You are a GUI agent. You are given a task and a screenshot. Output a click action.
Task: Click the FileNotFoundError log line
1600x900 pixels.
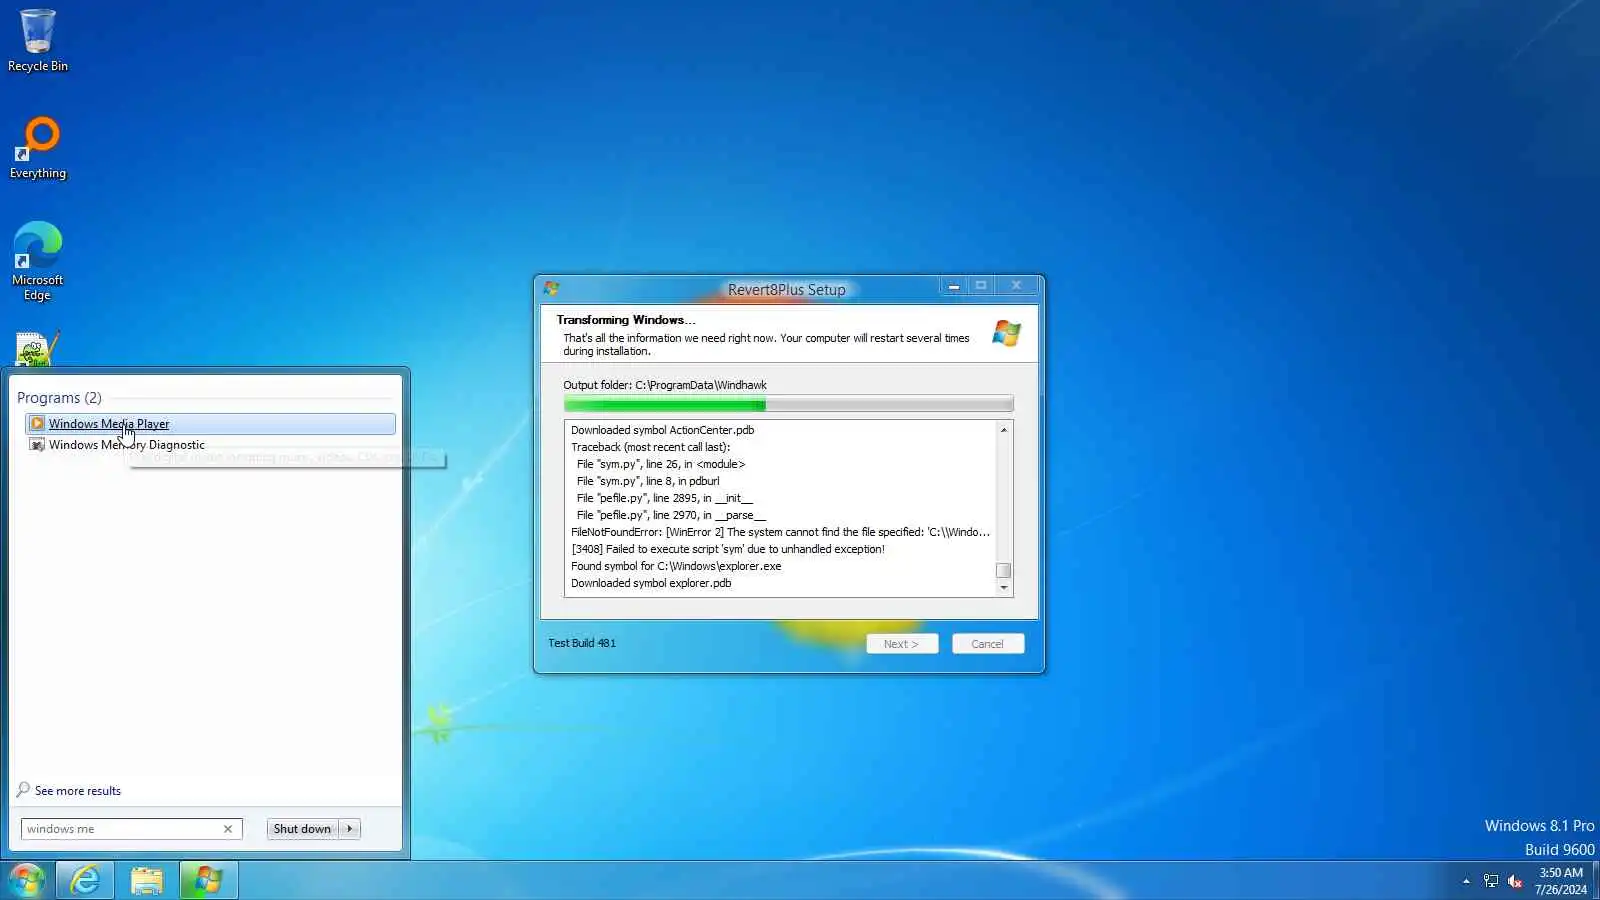click(x=780, y=533)
